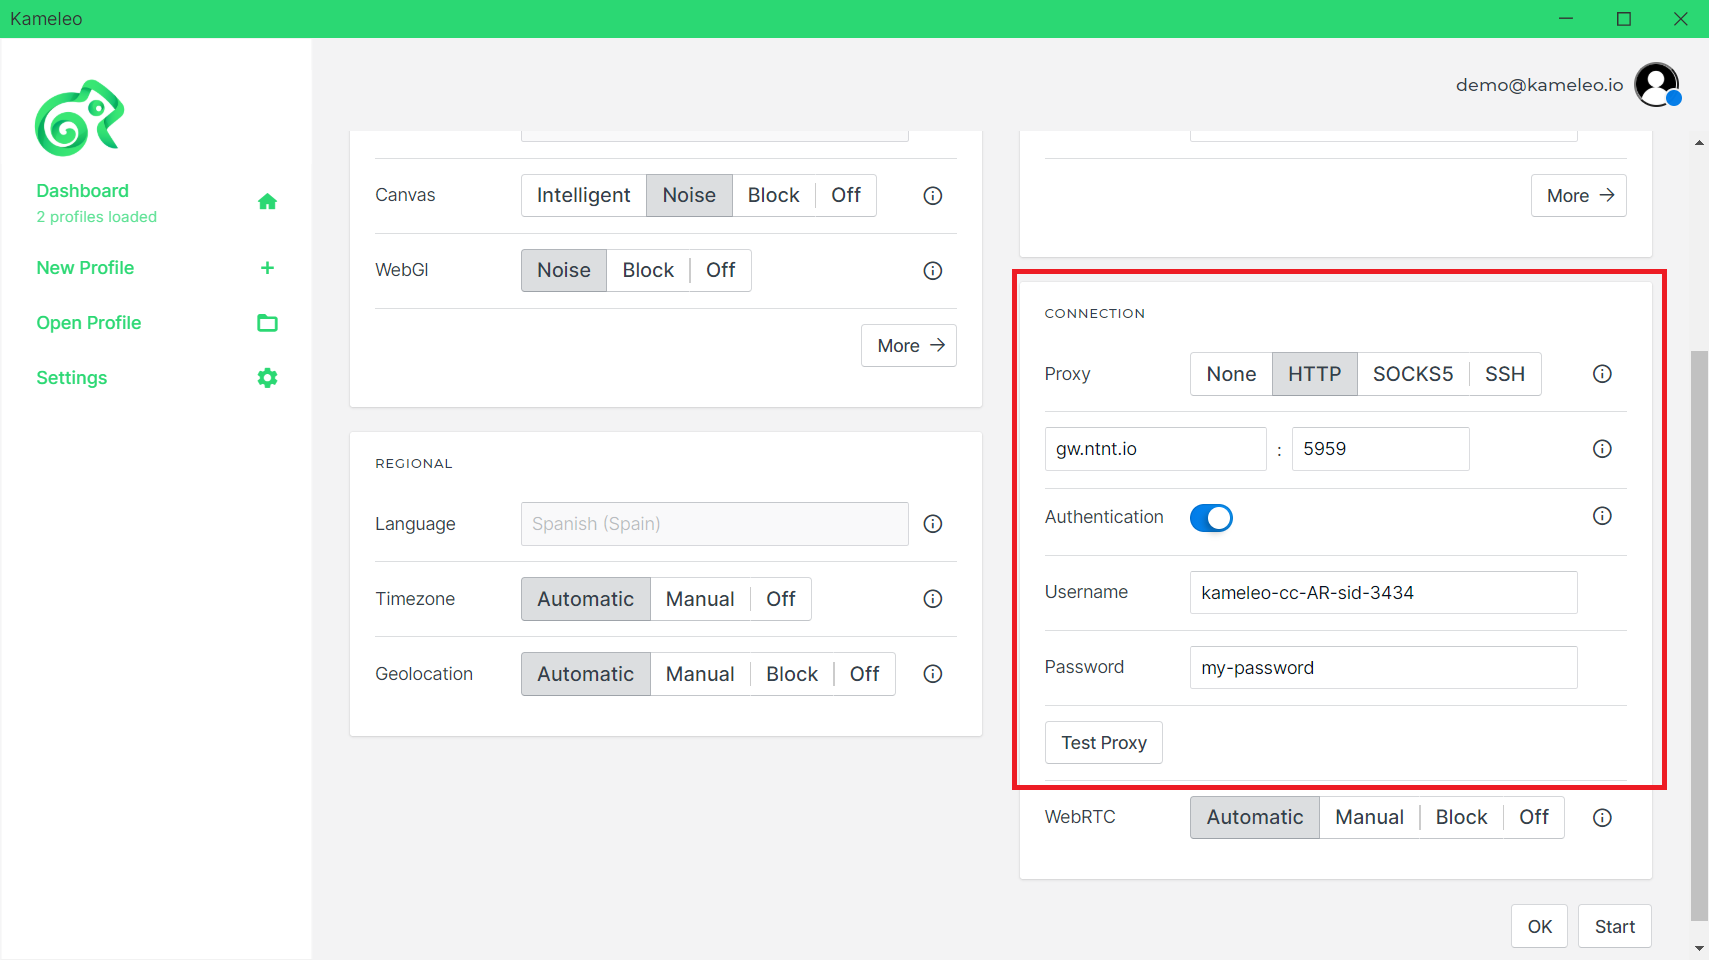1709x960 pixels.
Task: Select HTTP proxy type
Action: click(x=1315, y=374)
